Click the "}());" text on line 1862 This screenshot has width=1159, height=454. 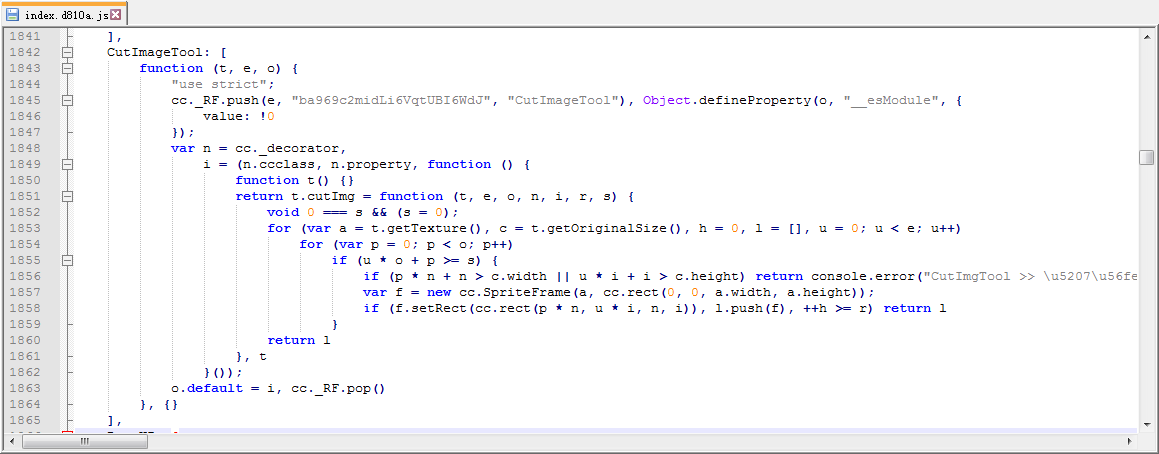pos(222,373)
